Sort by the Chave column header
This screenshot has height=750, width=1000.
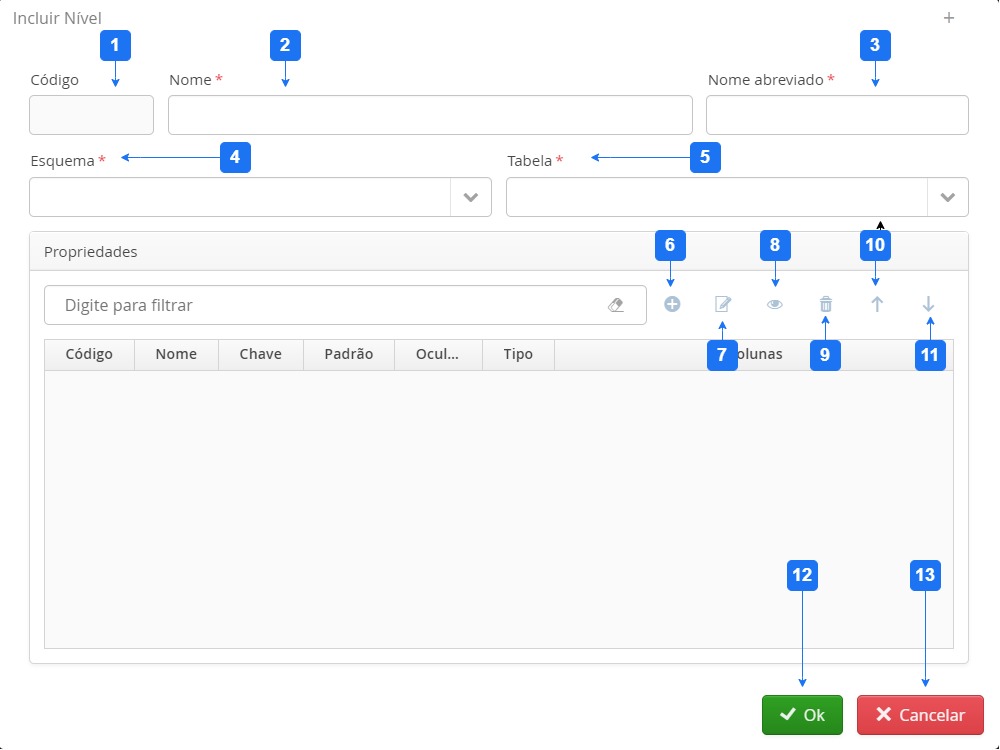pyautogui.click(x=260, y=355)
